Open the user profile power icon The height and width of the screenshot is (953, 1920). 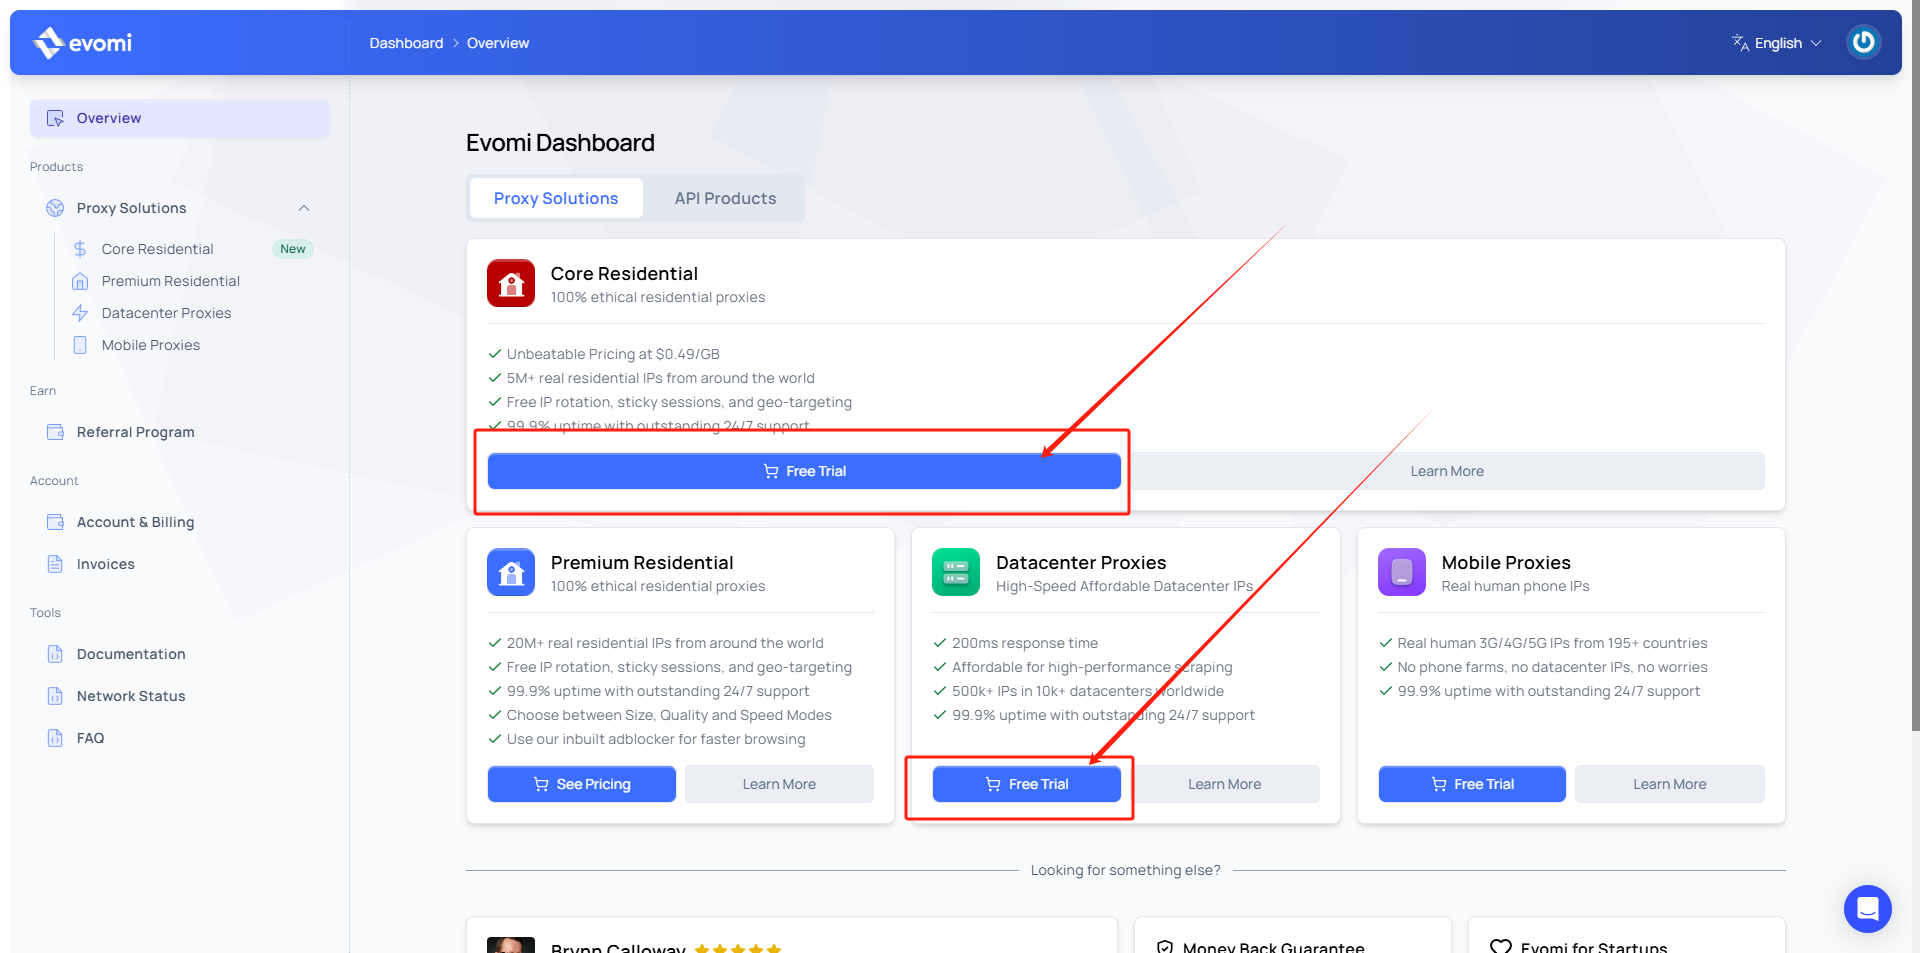pyautogui.click(x=1863, y=42)
